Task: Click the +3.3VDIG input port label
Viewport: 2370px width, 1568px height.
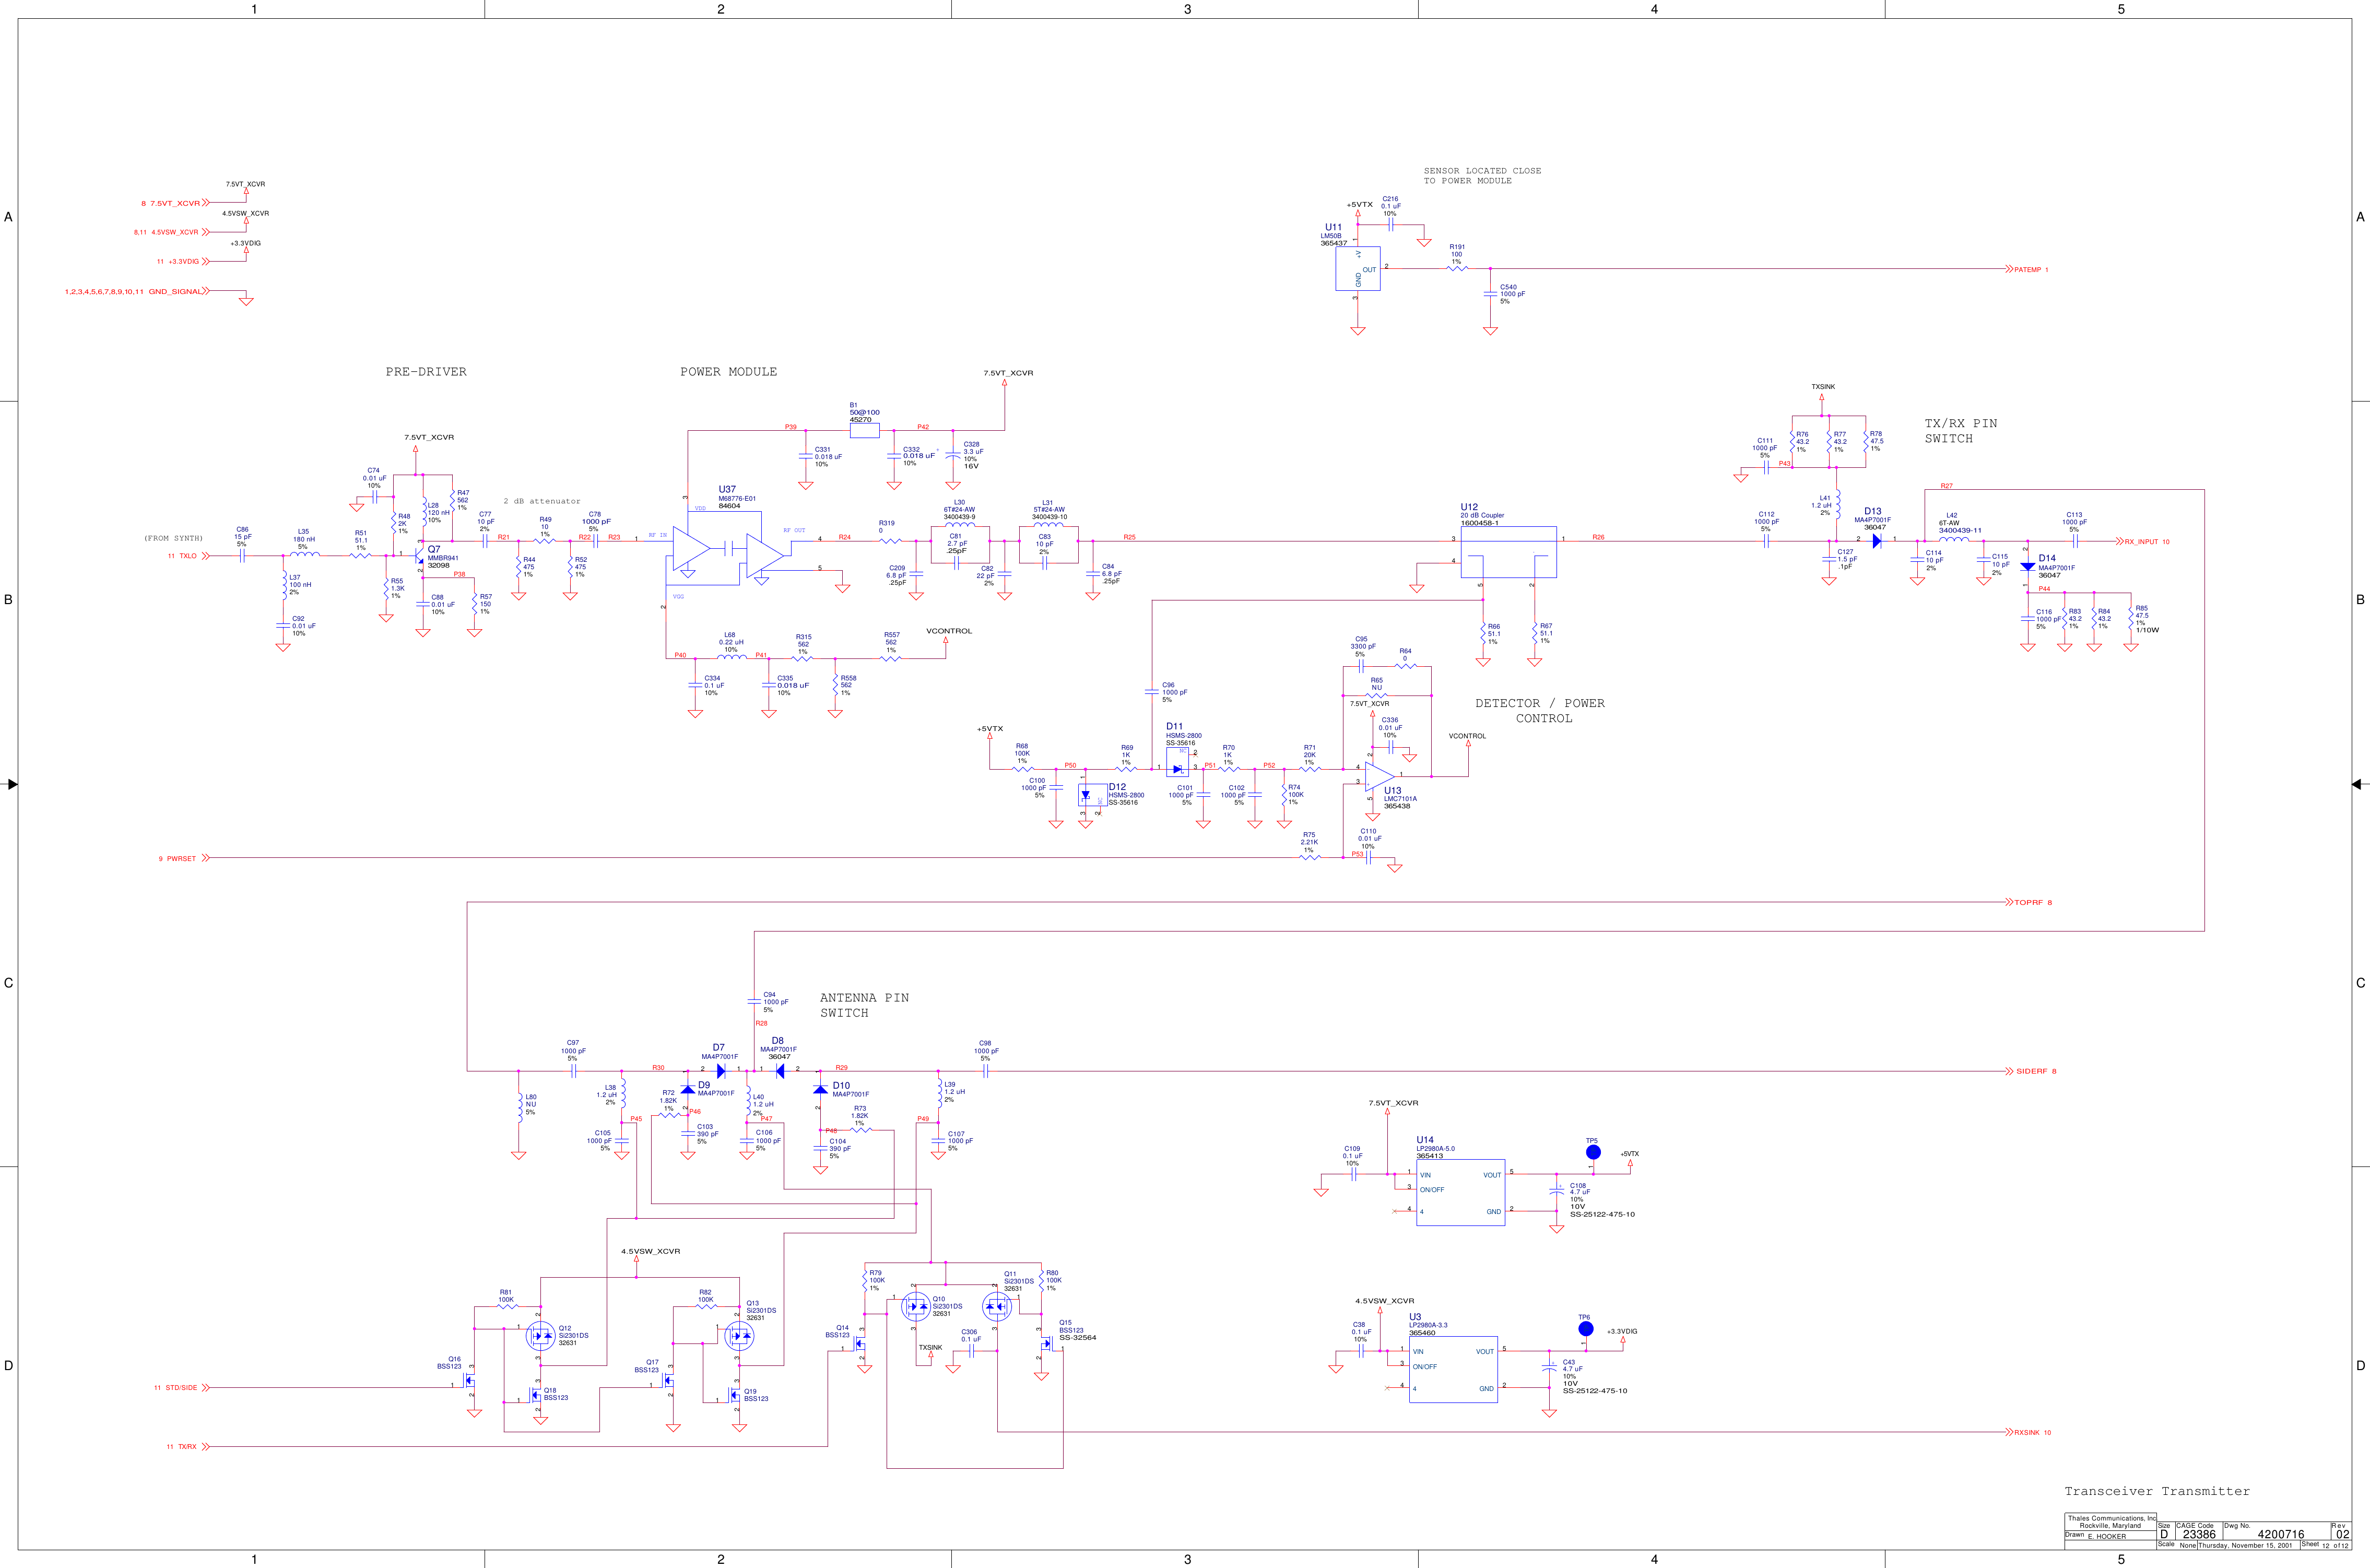Action: [x=183, y=262]
